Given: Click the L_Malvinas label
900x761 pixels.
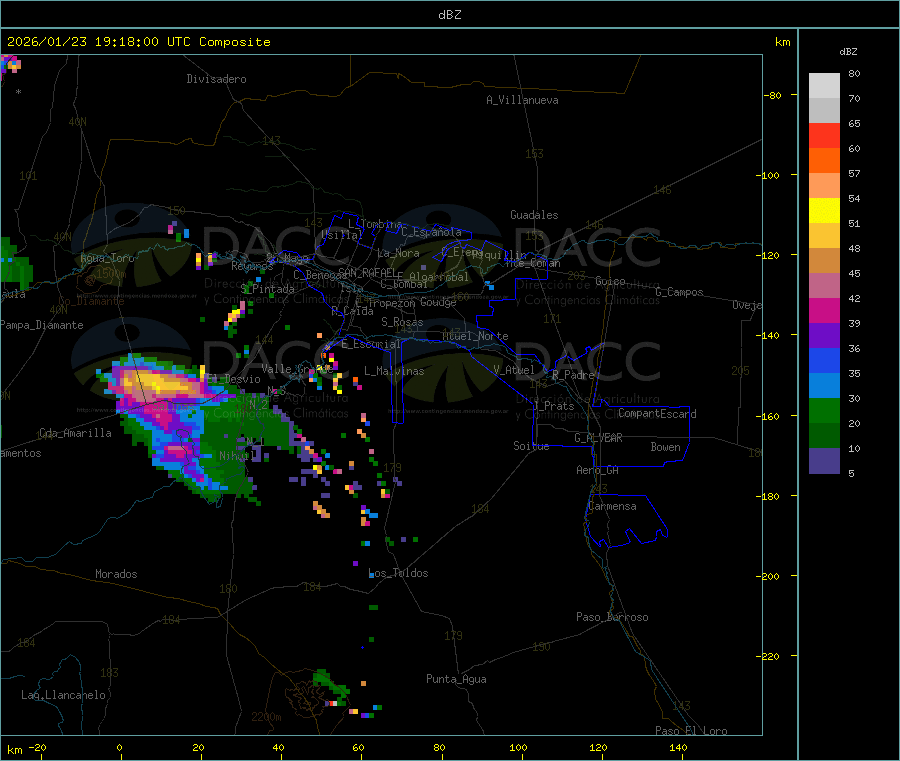Looking at the screenshot, I should point(394,371).
